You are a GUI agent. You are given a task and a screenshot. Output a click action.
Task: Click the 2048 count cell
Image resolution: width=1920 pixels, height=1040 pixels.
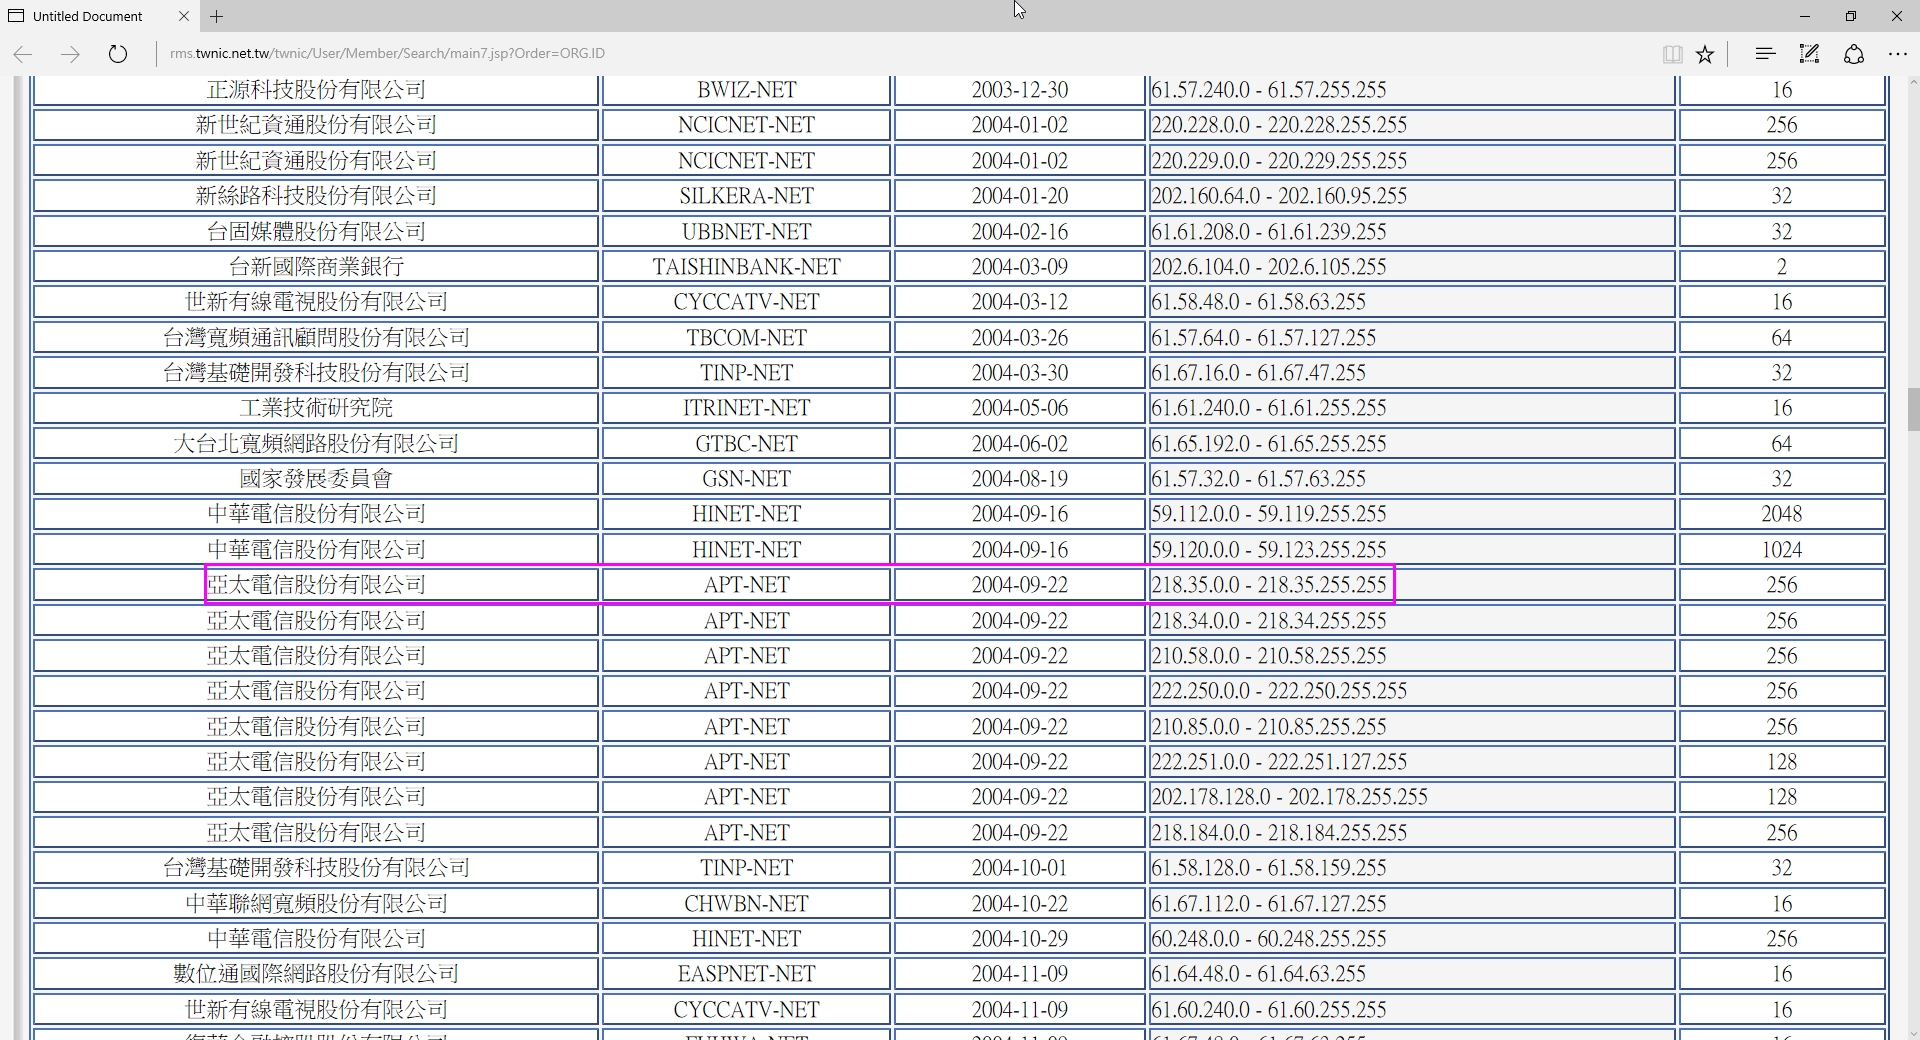tap(1781, 514)
